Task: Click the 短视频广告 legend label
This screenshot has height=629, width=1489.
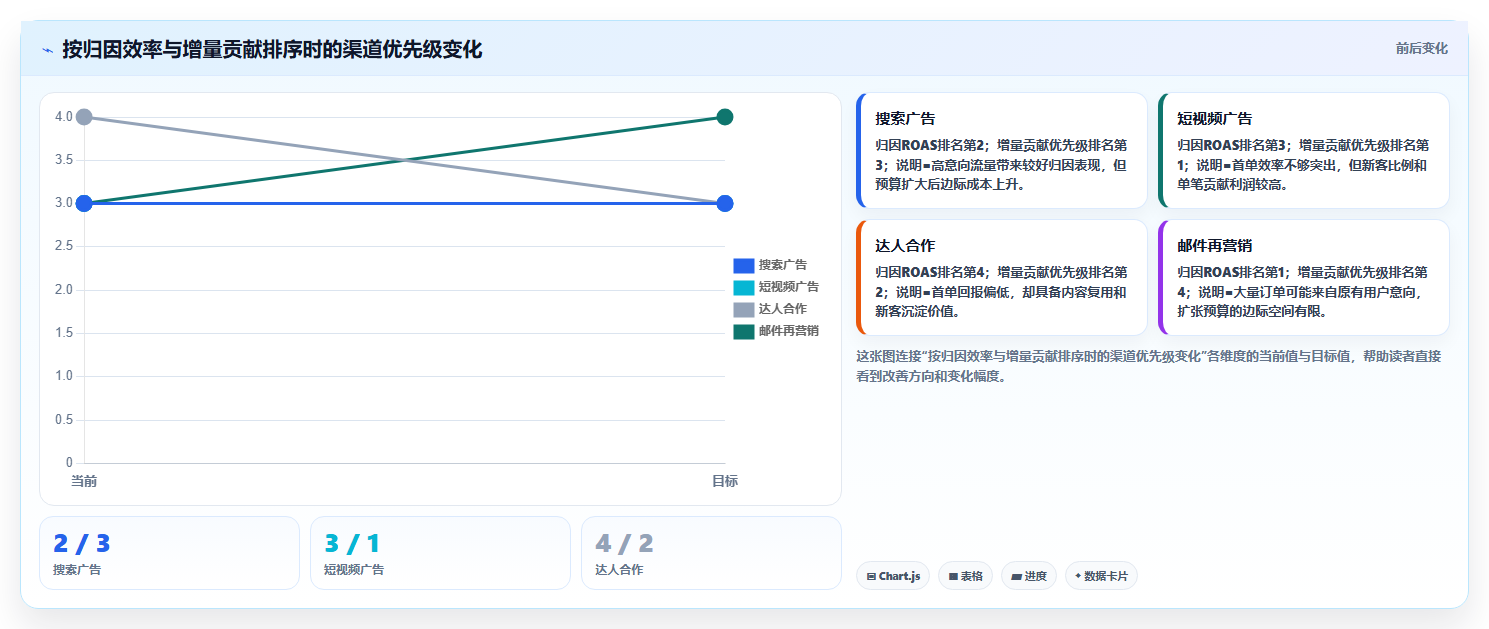Action: click(789, 288)
